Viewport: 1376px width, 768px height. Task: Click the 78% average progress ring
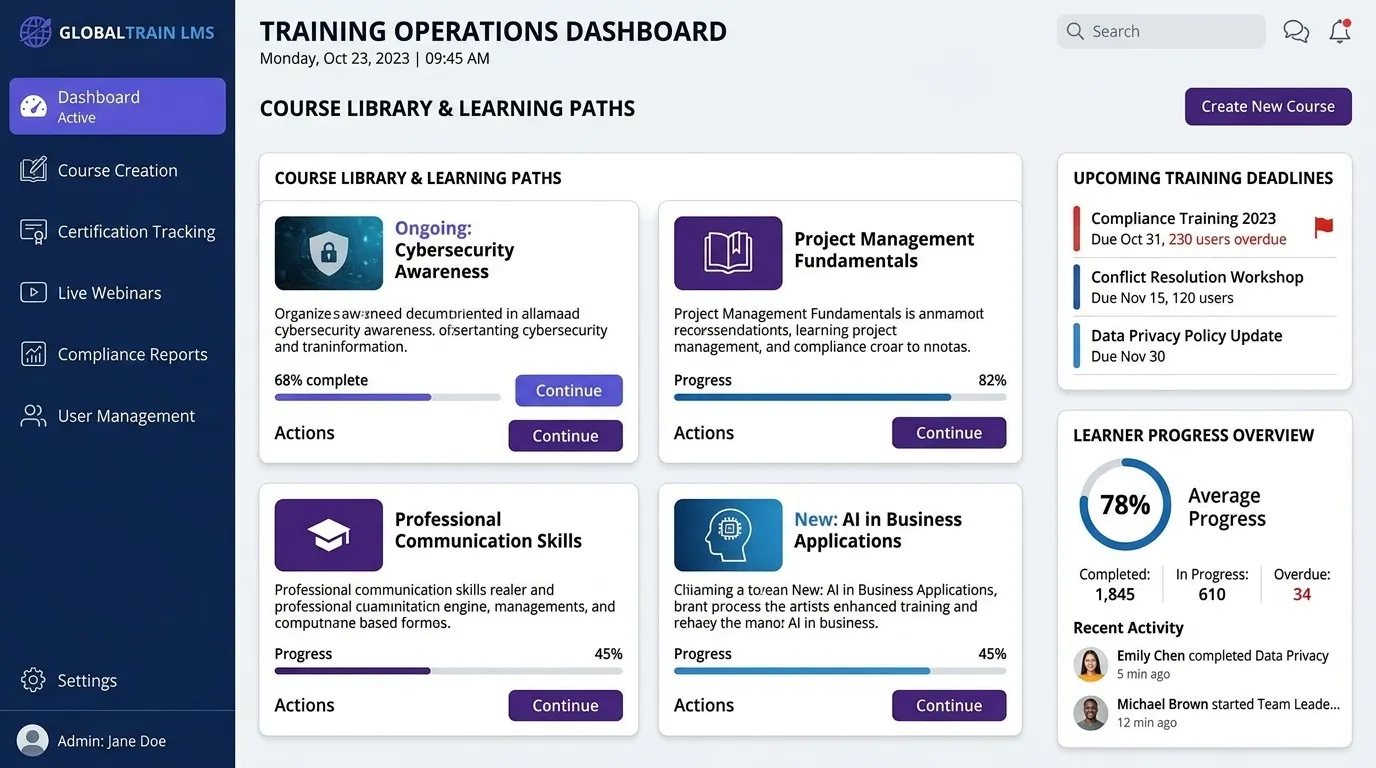(1125, 504)
